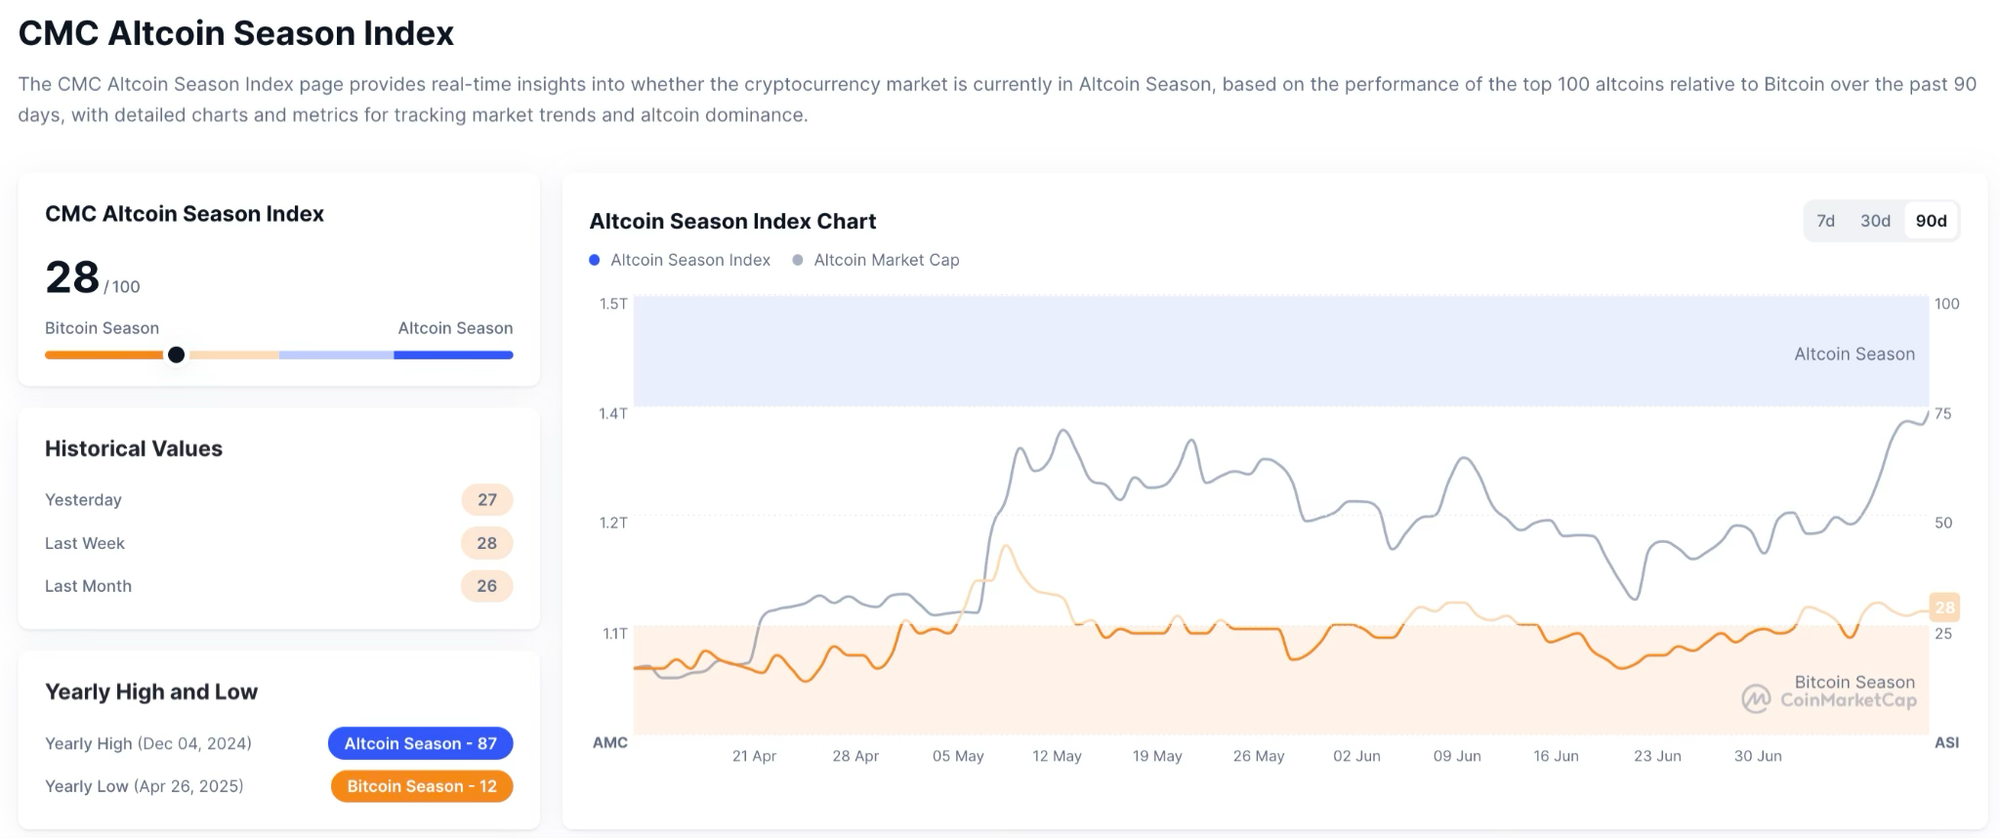Screen dimensions: 2000x838
Task: Click the ASI axis label
Action: click(1946, 743)
